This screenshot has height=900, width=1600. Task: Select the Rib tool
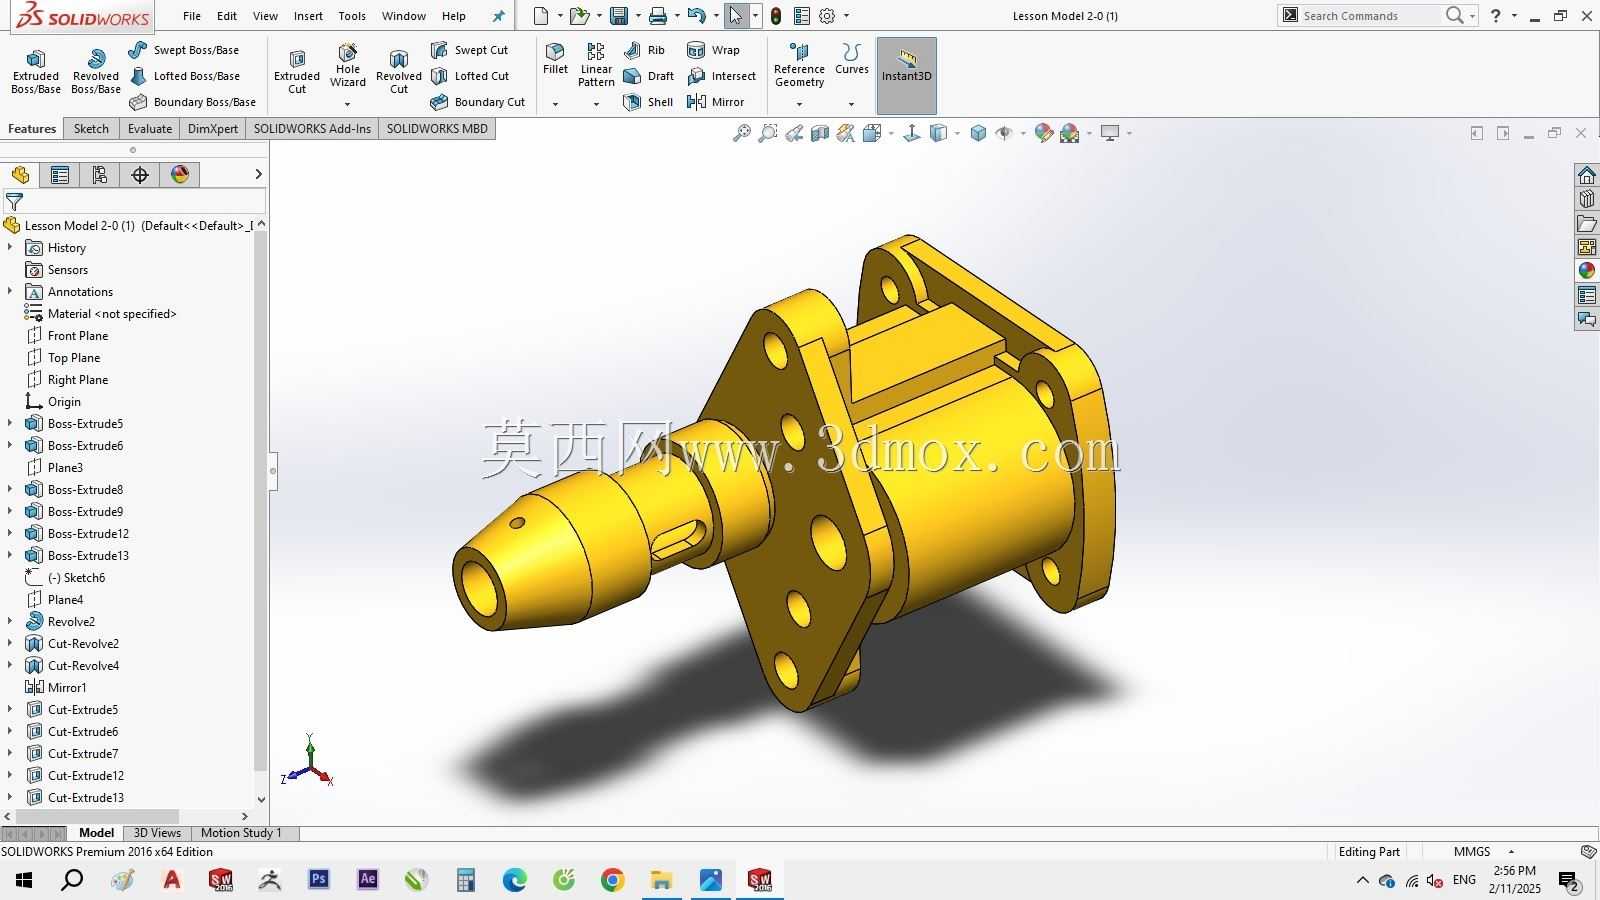pyautogui.click(x=645, y=50)
